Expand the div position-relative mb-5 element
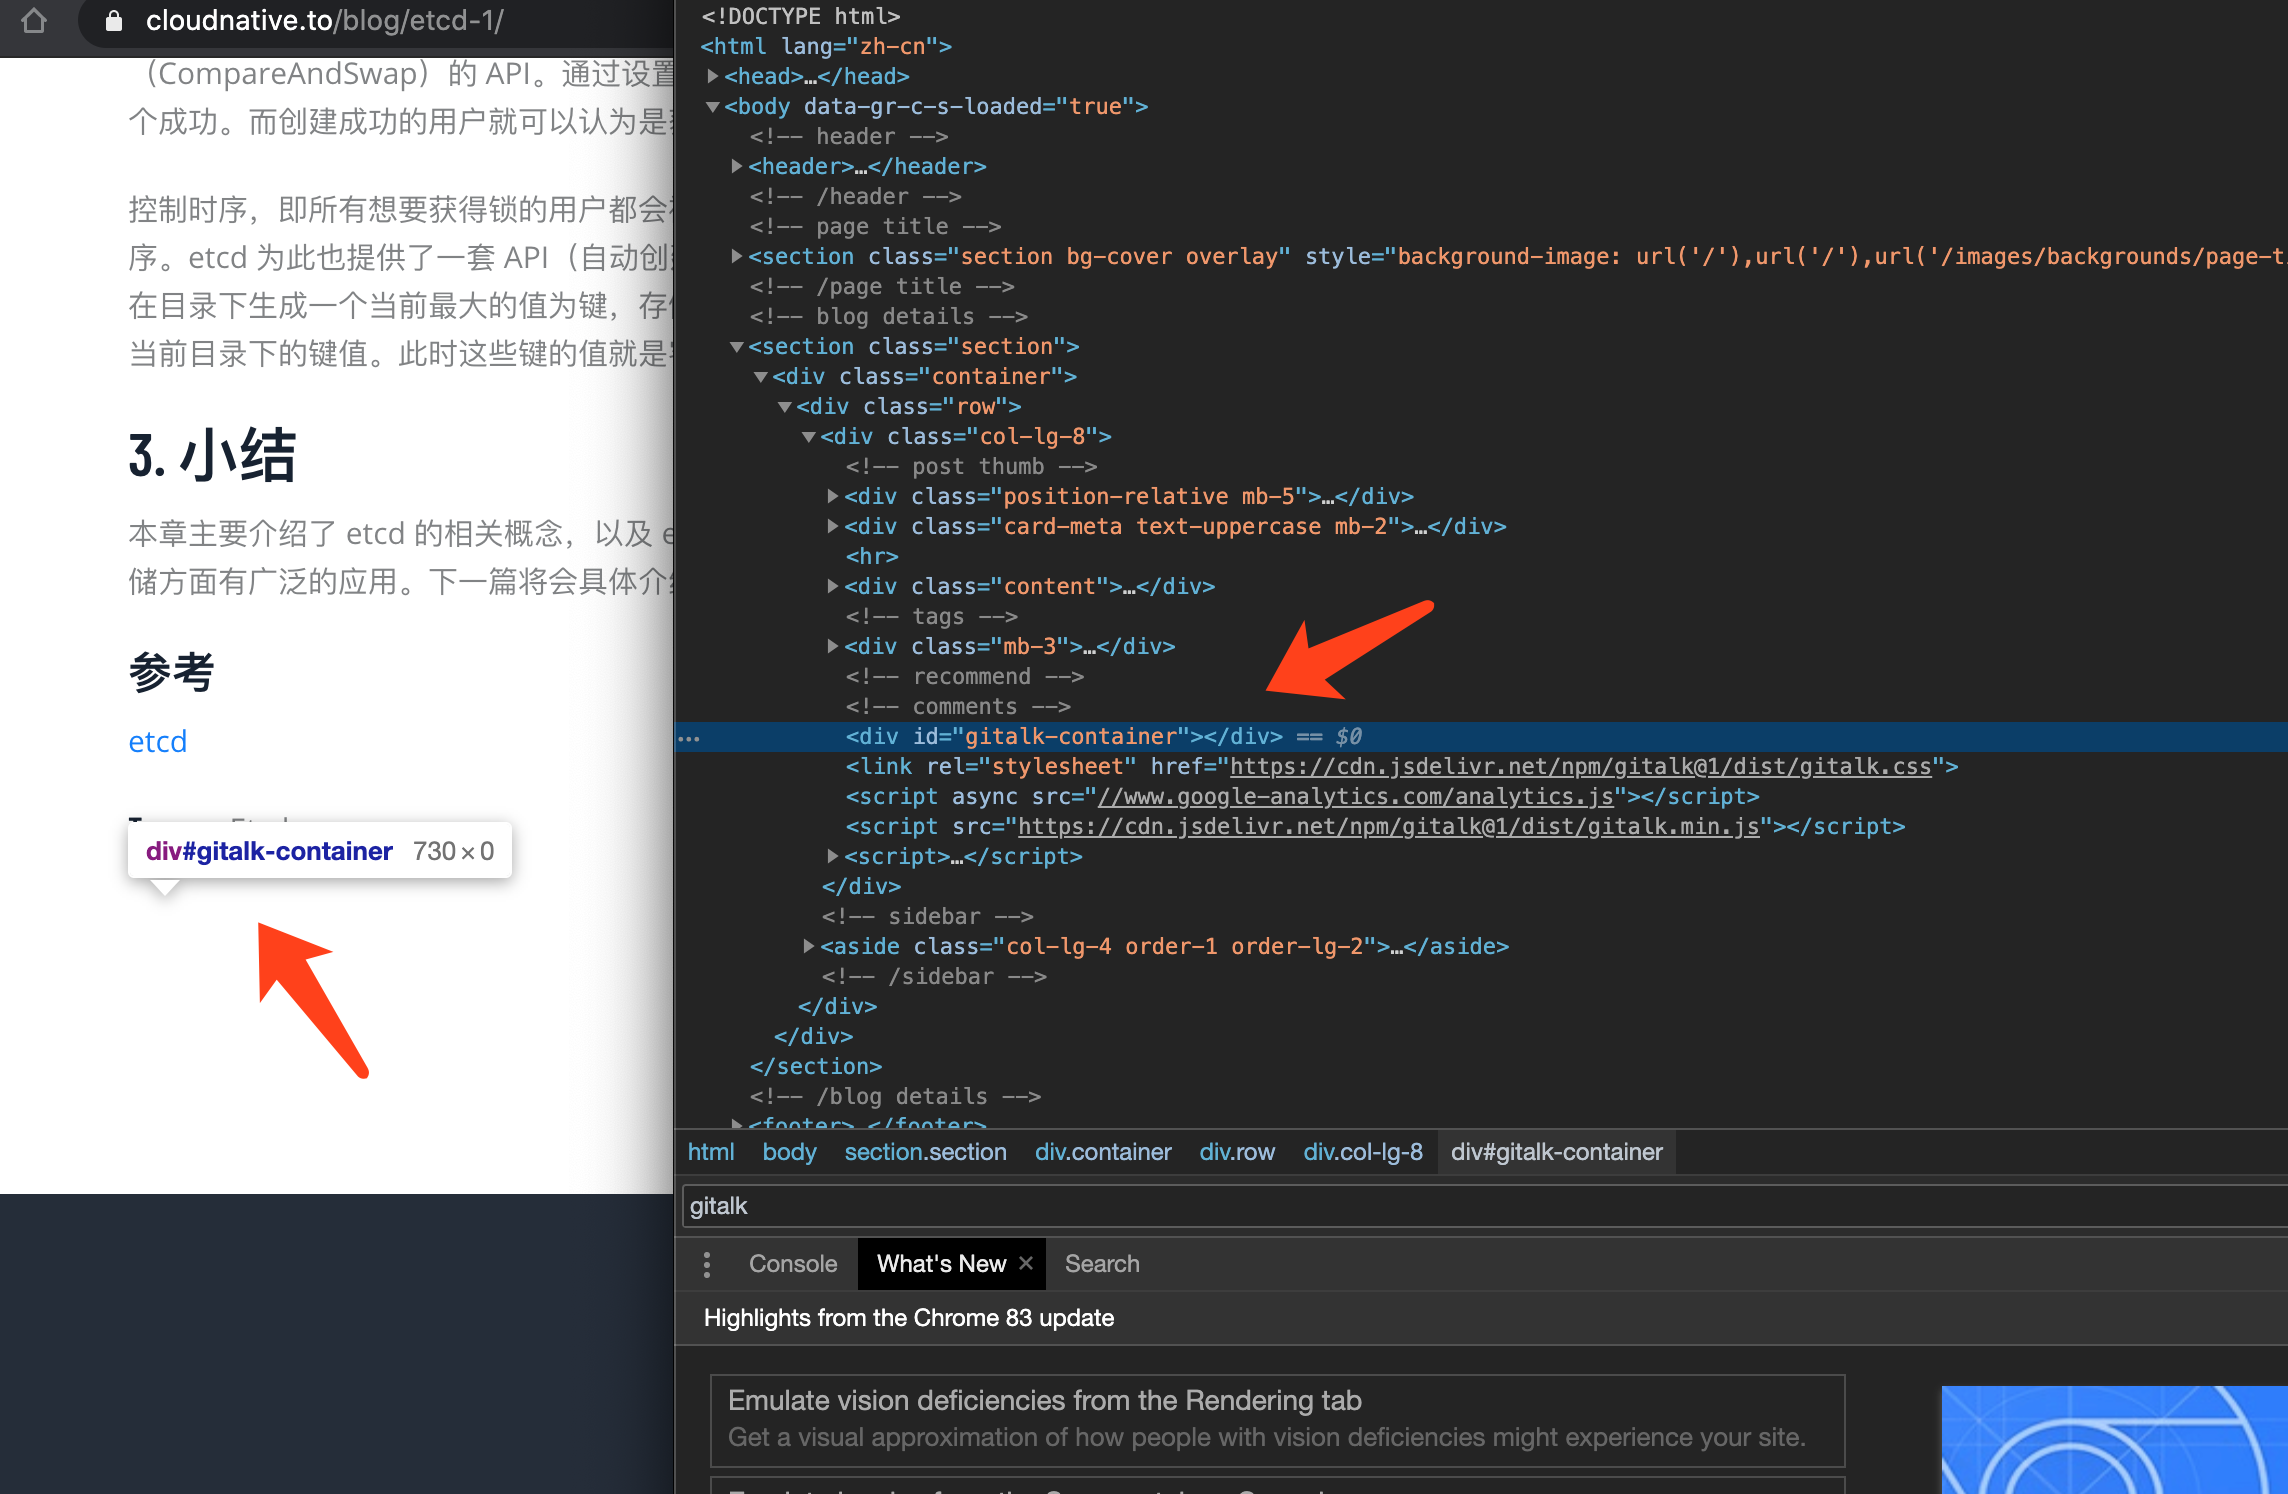 tap(833, 496)
